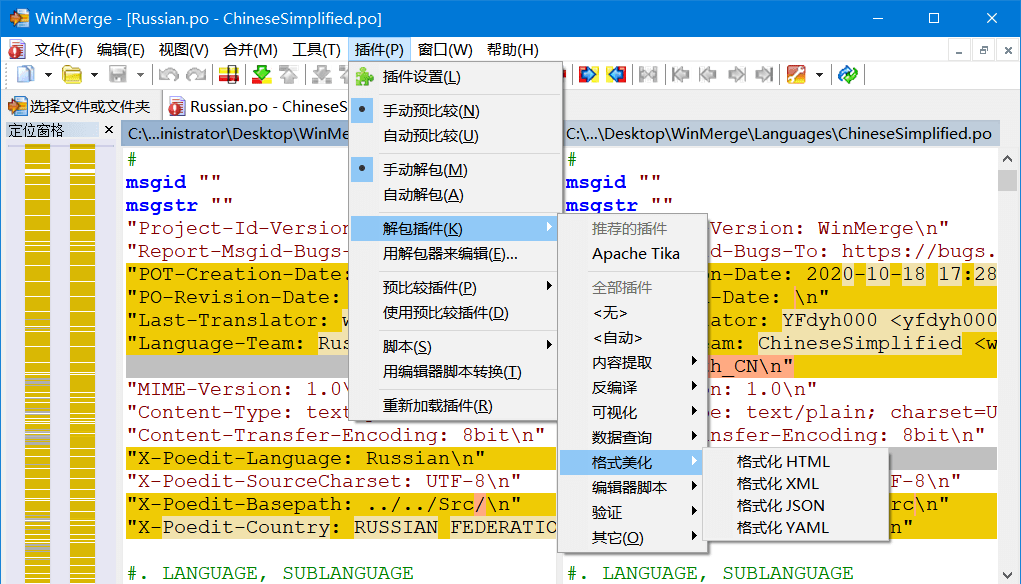Screen dimensions: 1021x584
Task: Open a new file comparison
Action: coord(24,74)
